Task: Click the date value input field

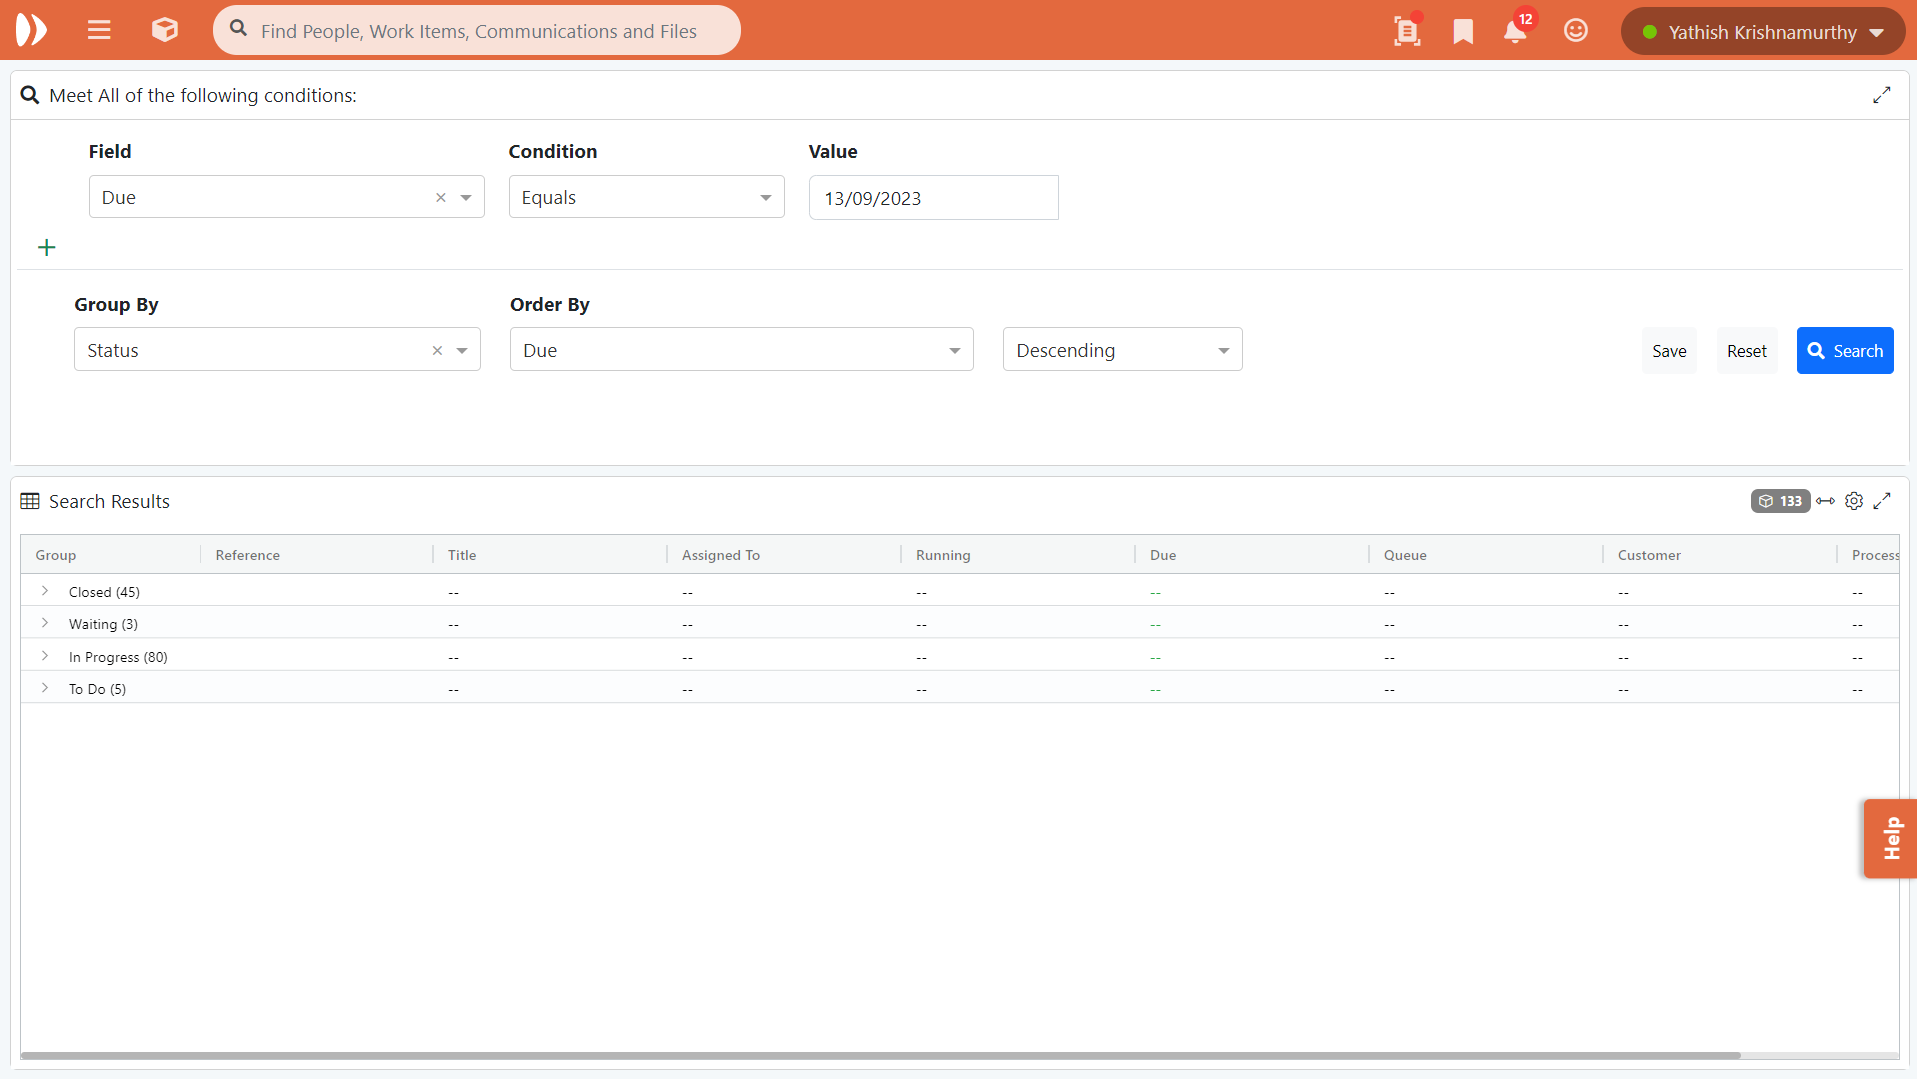Action: pyautogui.click(x=933, y=198)
